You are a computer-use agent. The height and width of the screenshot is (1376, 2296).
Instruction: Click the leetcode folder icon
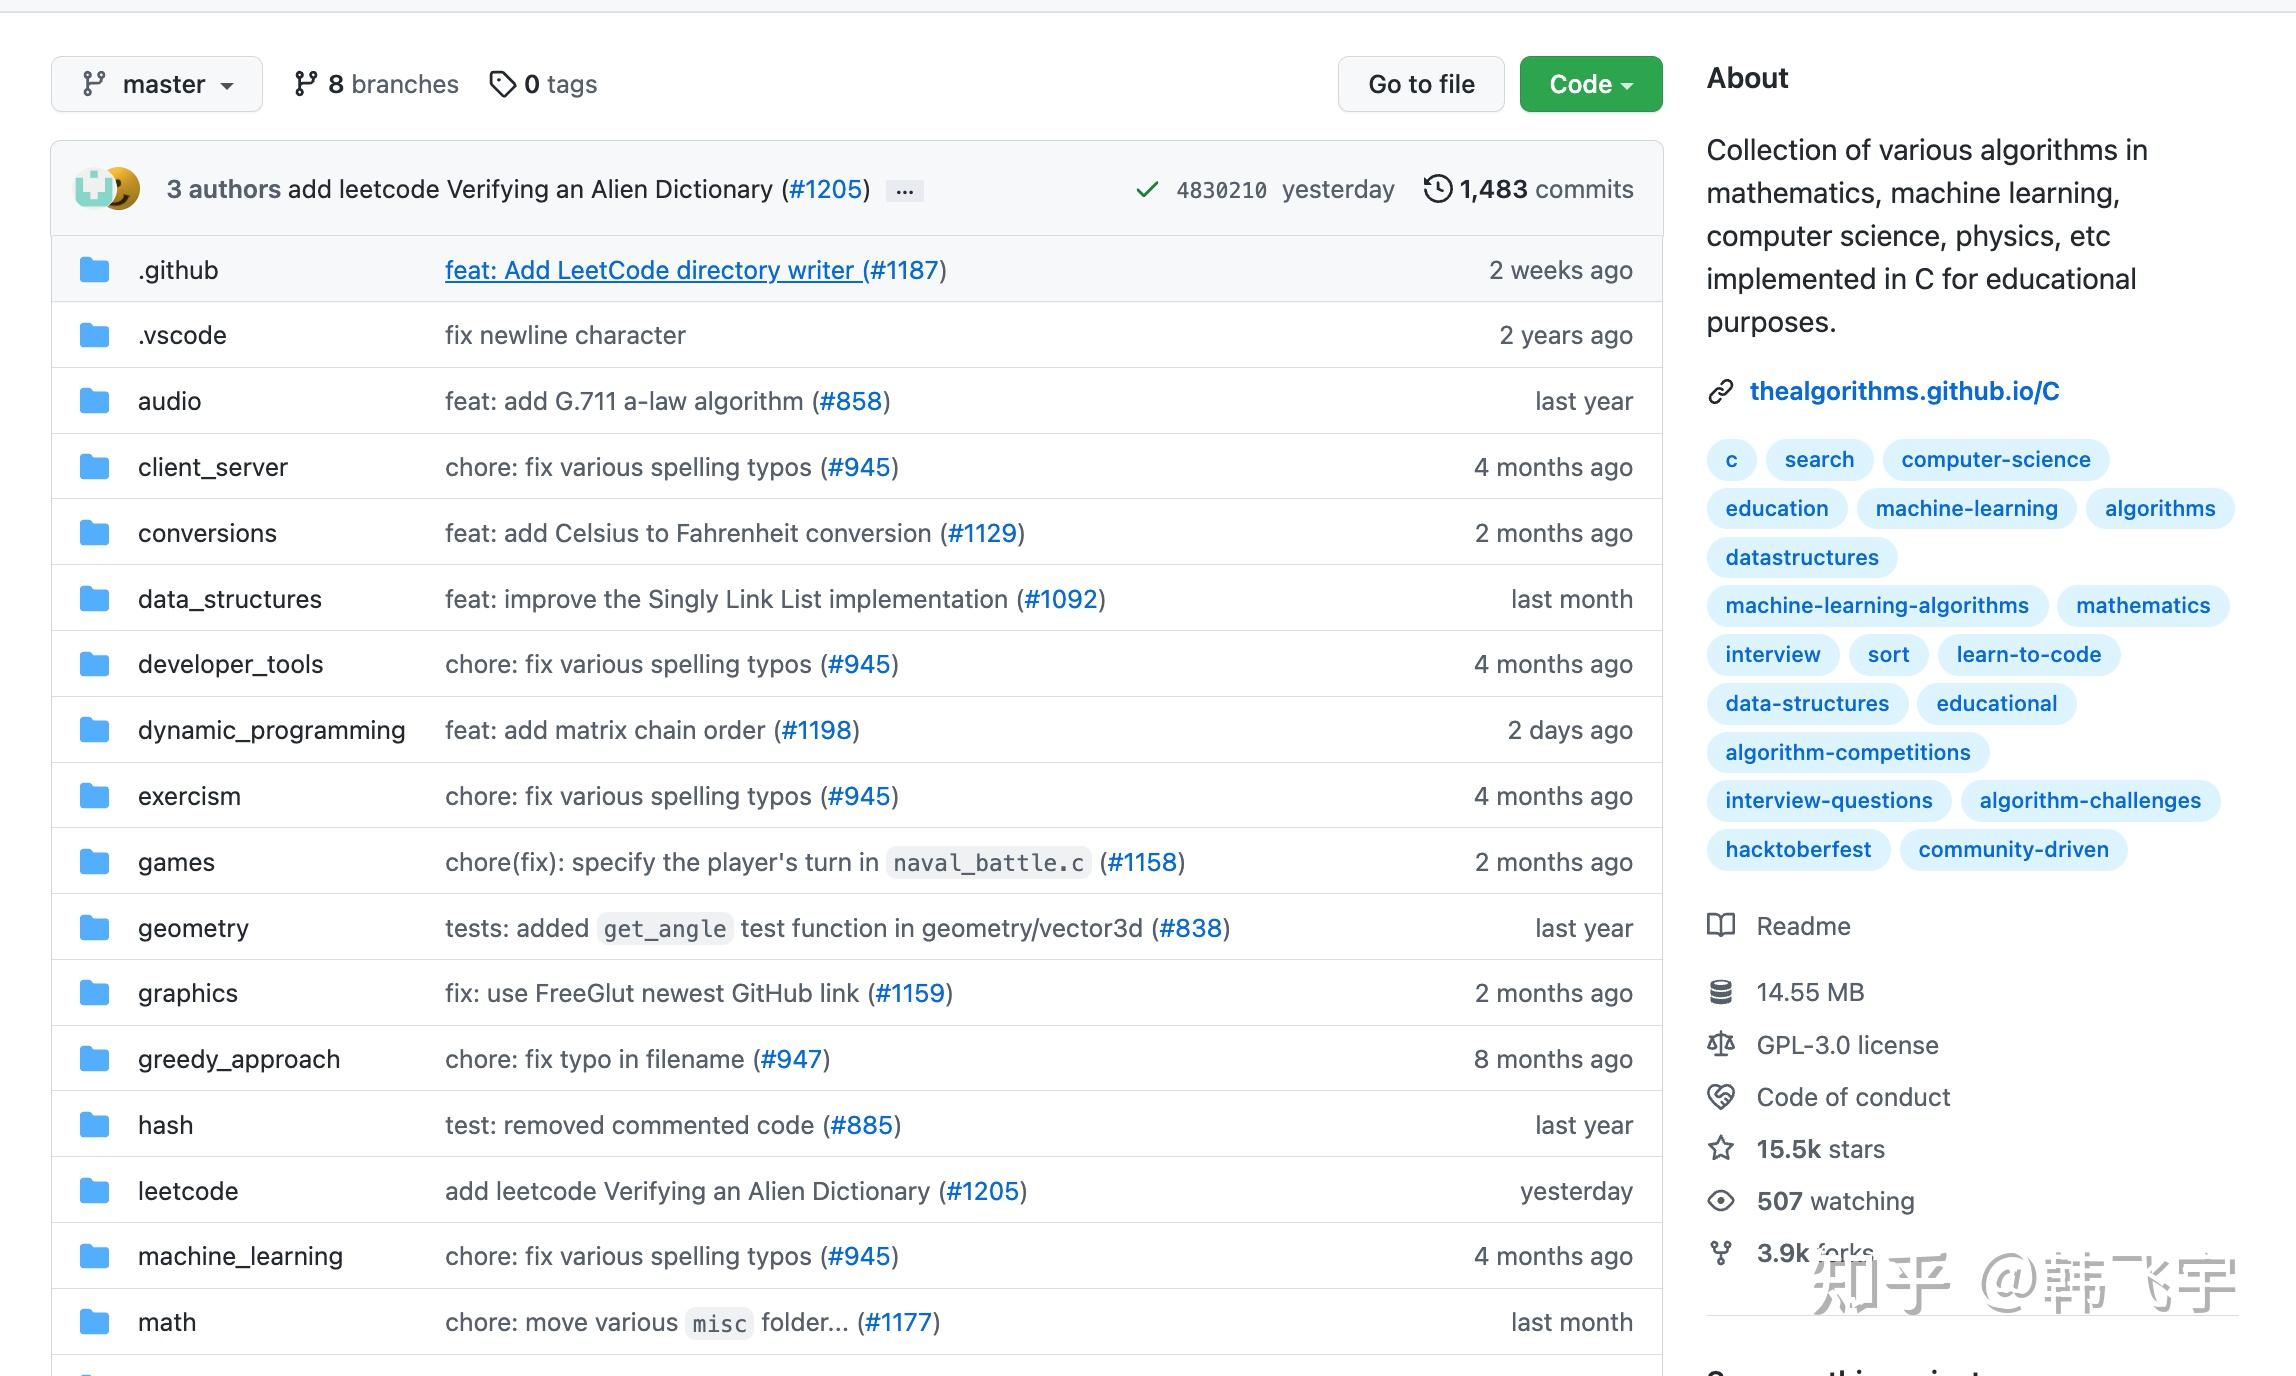[95, 1191]
